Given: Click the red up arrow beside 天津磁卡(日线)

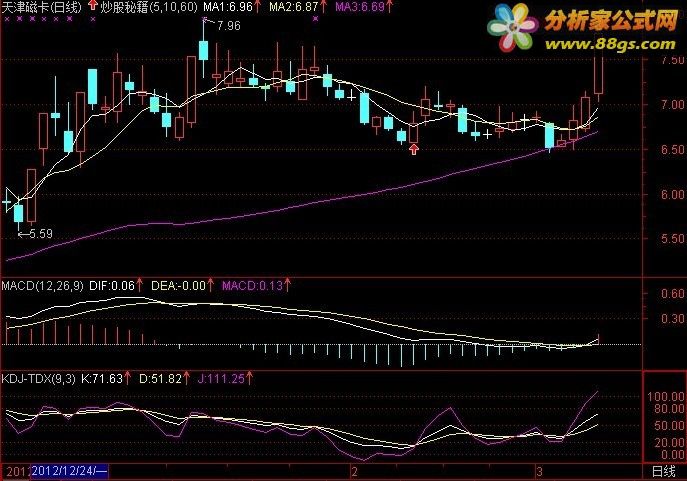Looking at the screenshot, I should pyautogui.click(x=92, y=6).
